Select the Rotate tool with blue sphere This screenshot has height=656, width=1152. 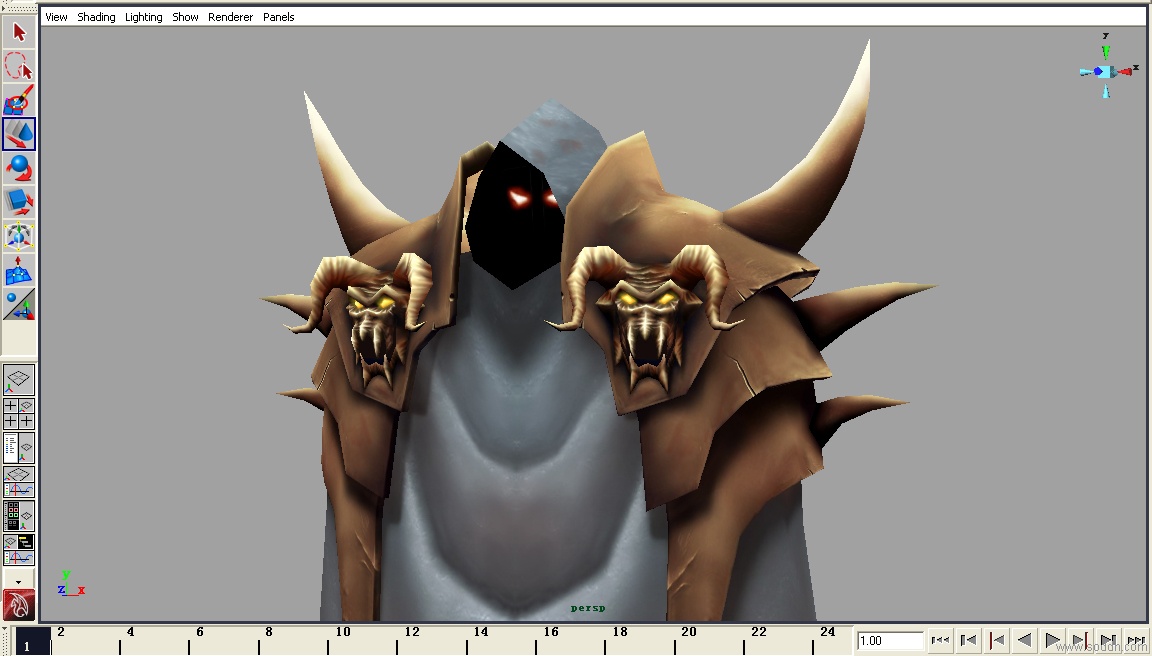(x=19, y=168)
